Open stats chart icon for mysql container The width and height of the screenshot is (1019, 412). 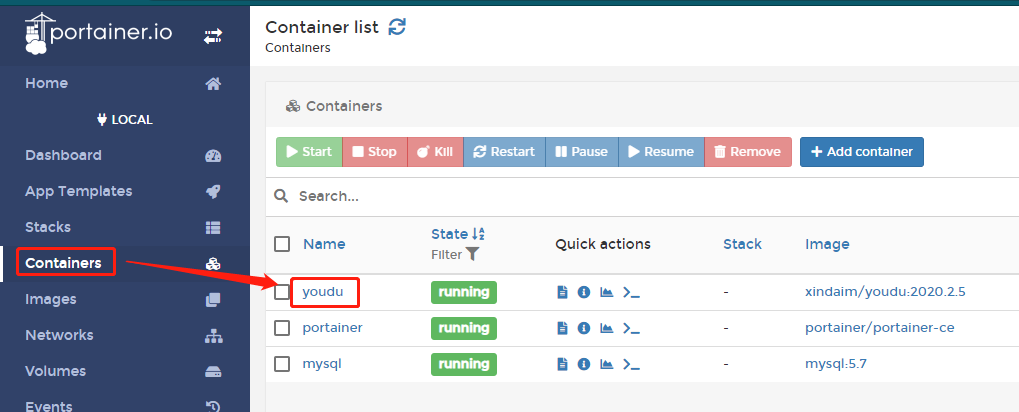pos(606,364)
